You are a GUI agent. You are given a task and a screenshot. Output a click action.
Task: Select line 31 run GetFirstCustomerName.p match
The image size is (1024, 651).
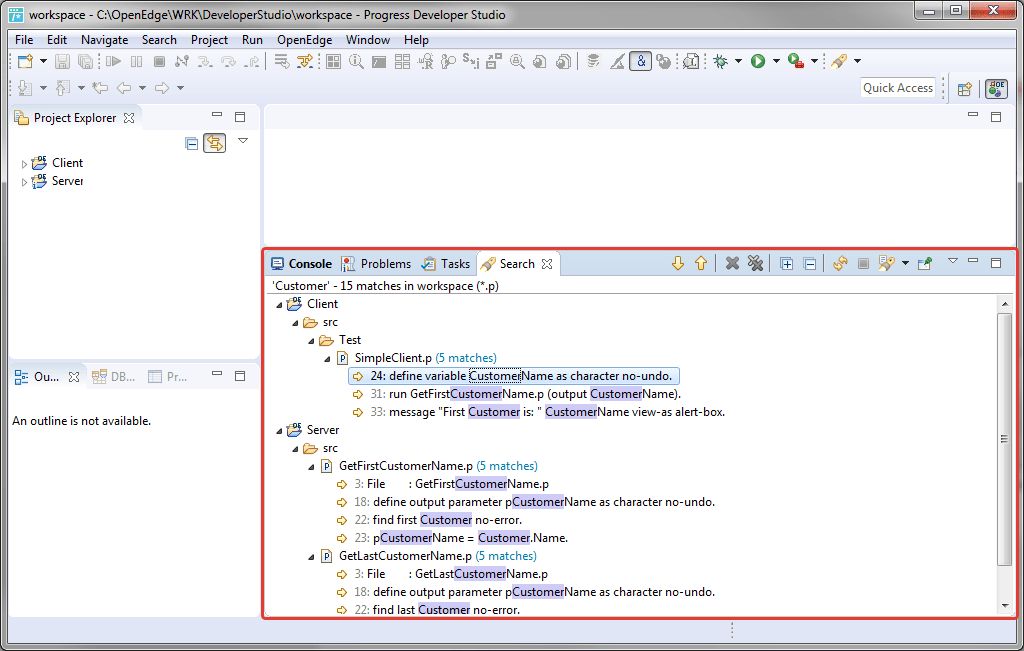517,394
